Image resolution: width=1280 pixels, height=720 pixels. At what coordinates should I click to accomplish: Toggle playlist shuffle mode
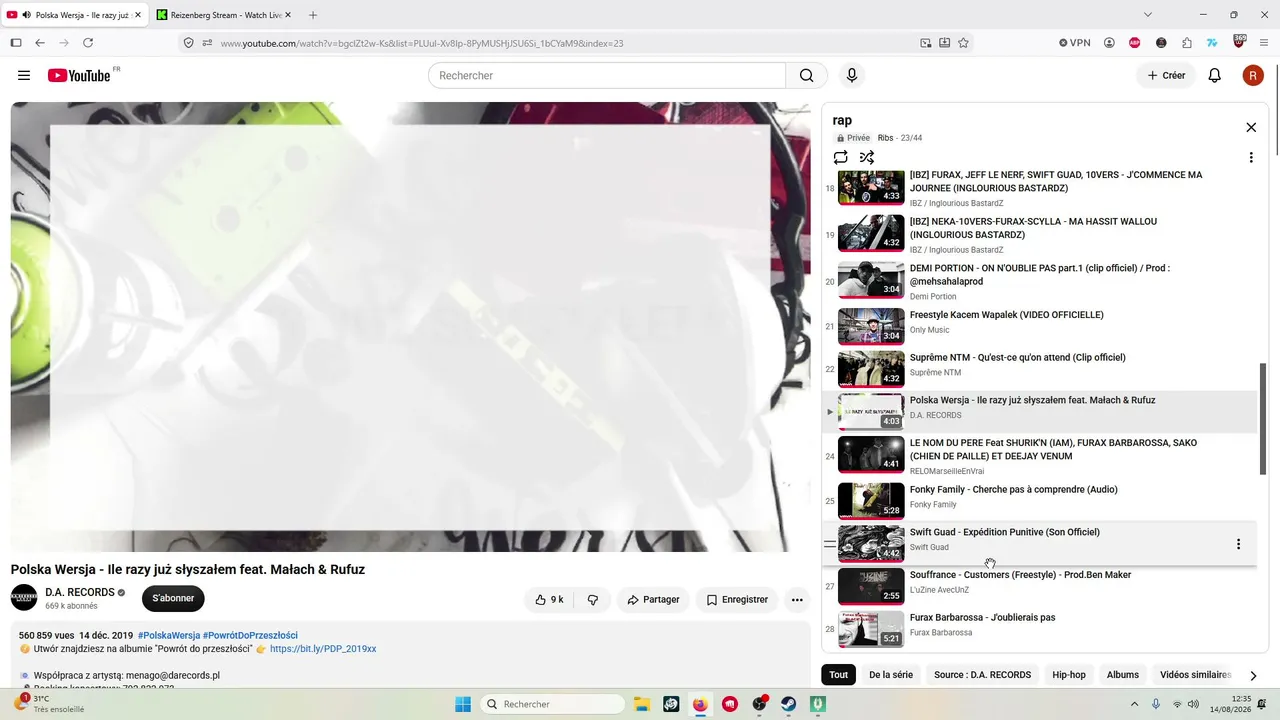pos(867,157)
